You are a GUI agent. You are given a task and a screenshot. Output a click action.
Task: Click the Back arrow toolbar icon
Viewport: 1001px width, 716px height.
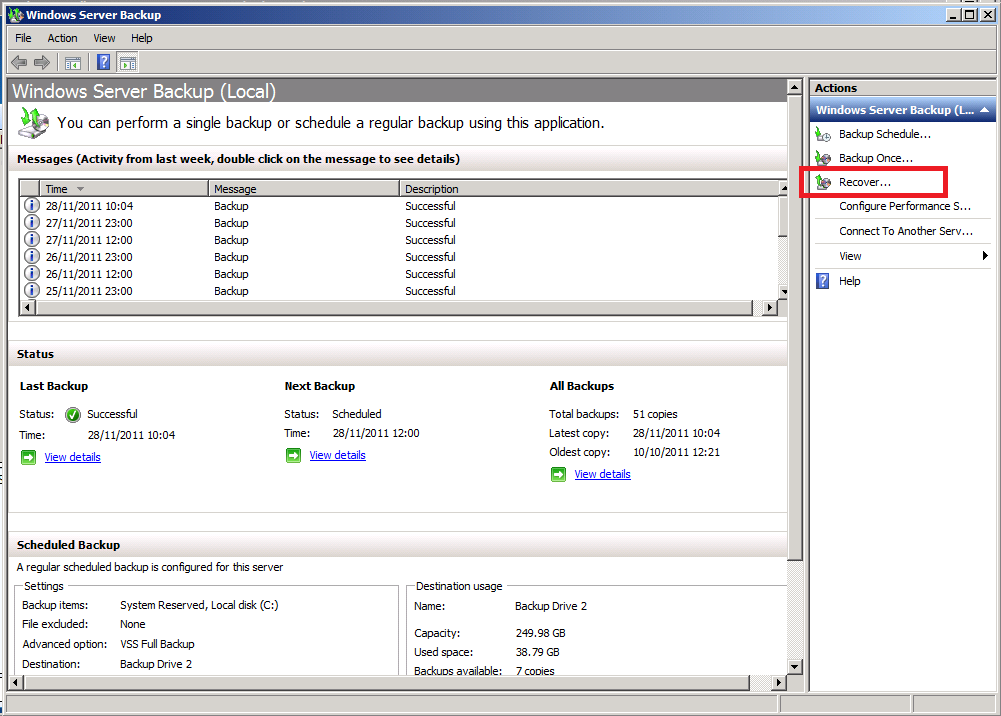click(x=19, y=63)
